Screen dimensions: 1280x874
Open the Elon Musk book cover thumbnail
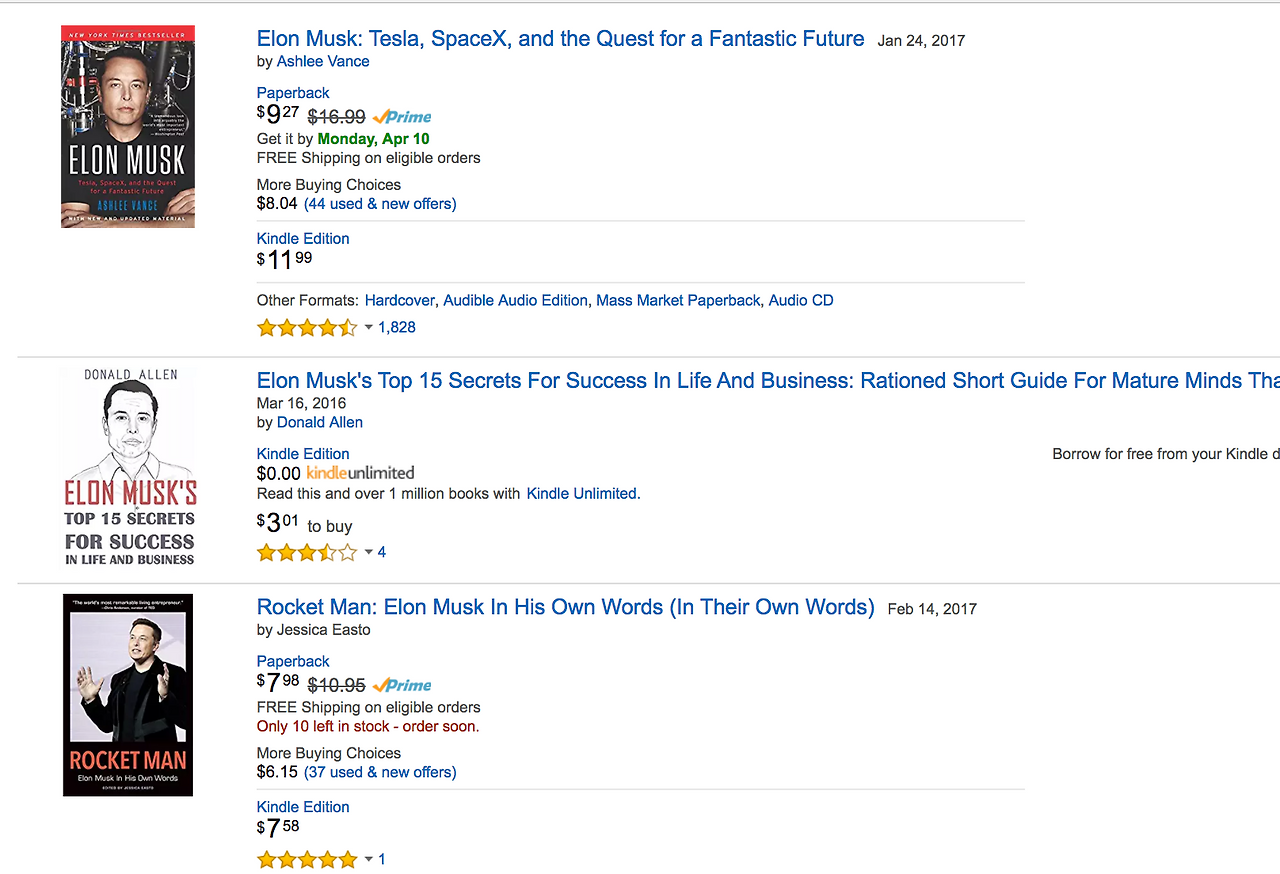coord(128,127)
